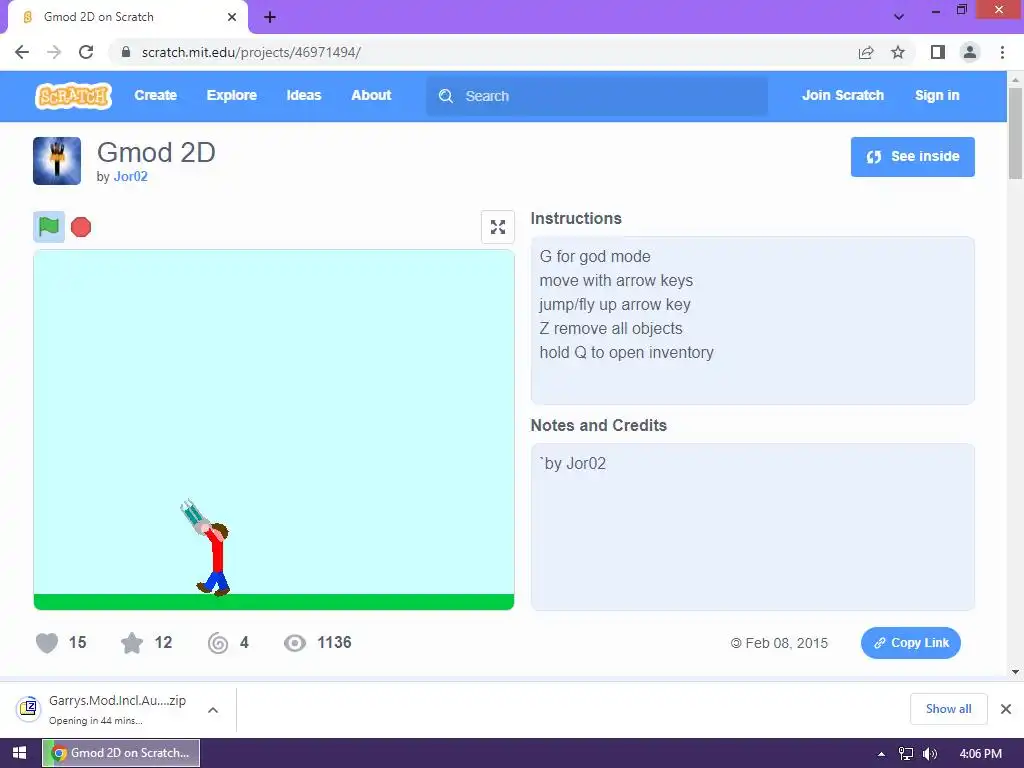Viewport: 1024px width, 768px height.
Task: View remixes via the spiral icon
Action: pyautogui.click(x=218, y=643)
